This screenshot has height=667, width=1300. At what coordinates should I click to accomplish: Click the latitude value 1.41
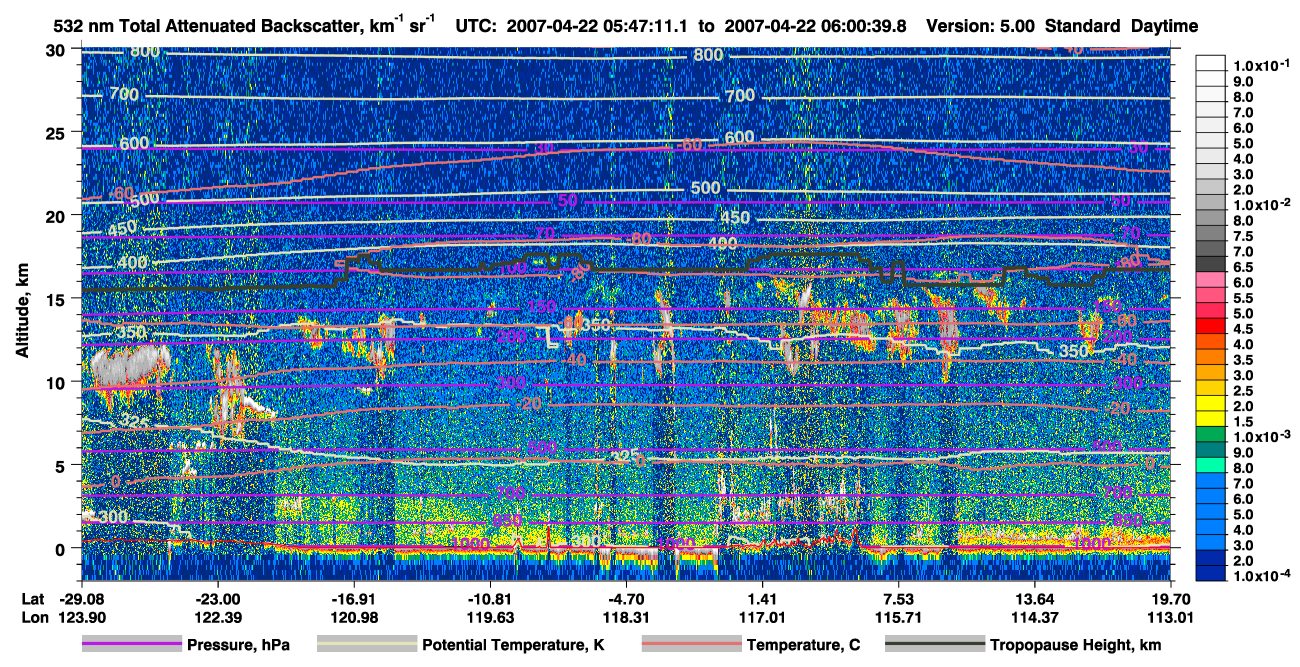(763, 600)
